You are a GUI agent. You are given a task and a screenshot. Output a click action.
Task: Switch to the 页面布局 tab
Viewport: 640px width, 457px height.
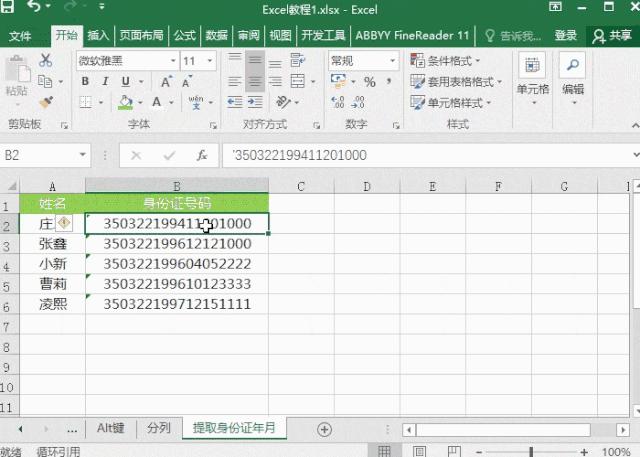tap(141, 35)
